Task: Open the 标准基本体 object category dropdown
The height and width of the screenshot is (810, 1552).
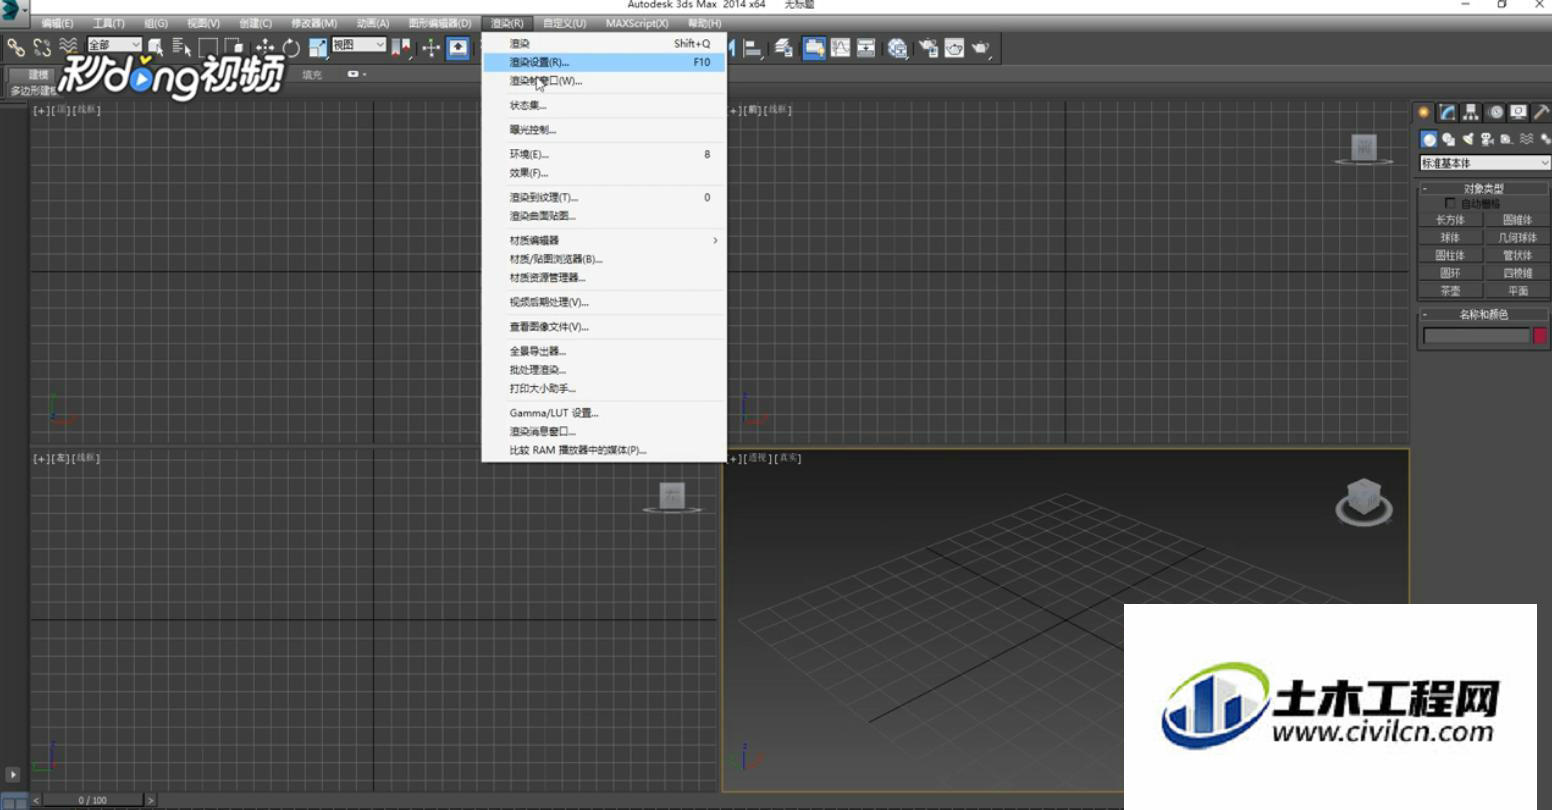Action: pos(1485,163)
